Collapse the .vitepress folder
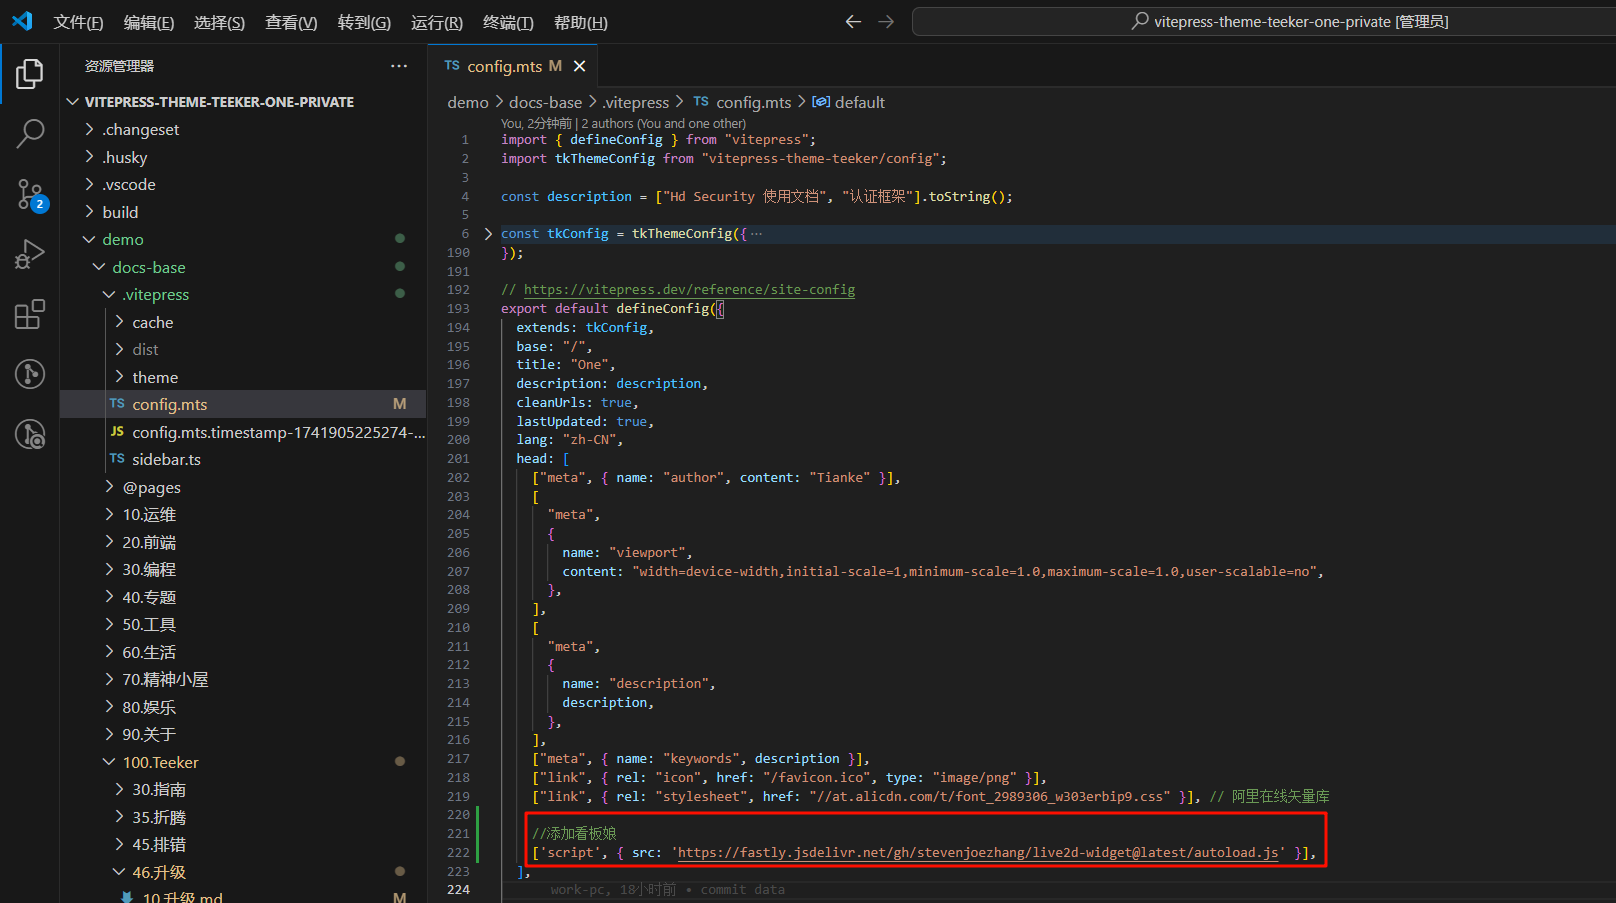The image size is (1616, 903). (110, 294)
